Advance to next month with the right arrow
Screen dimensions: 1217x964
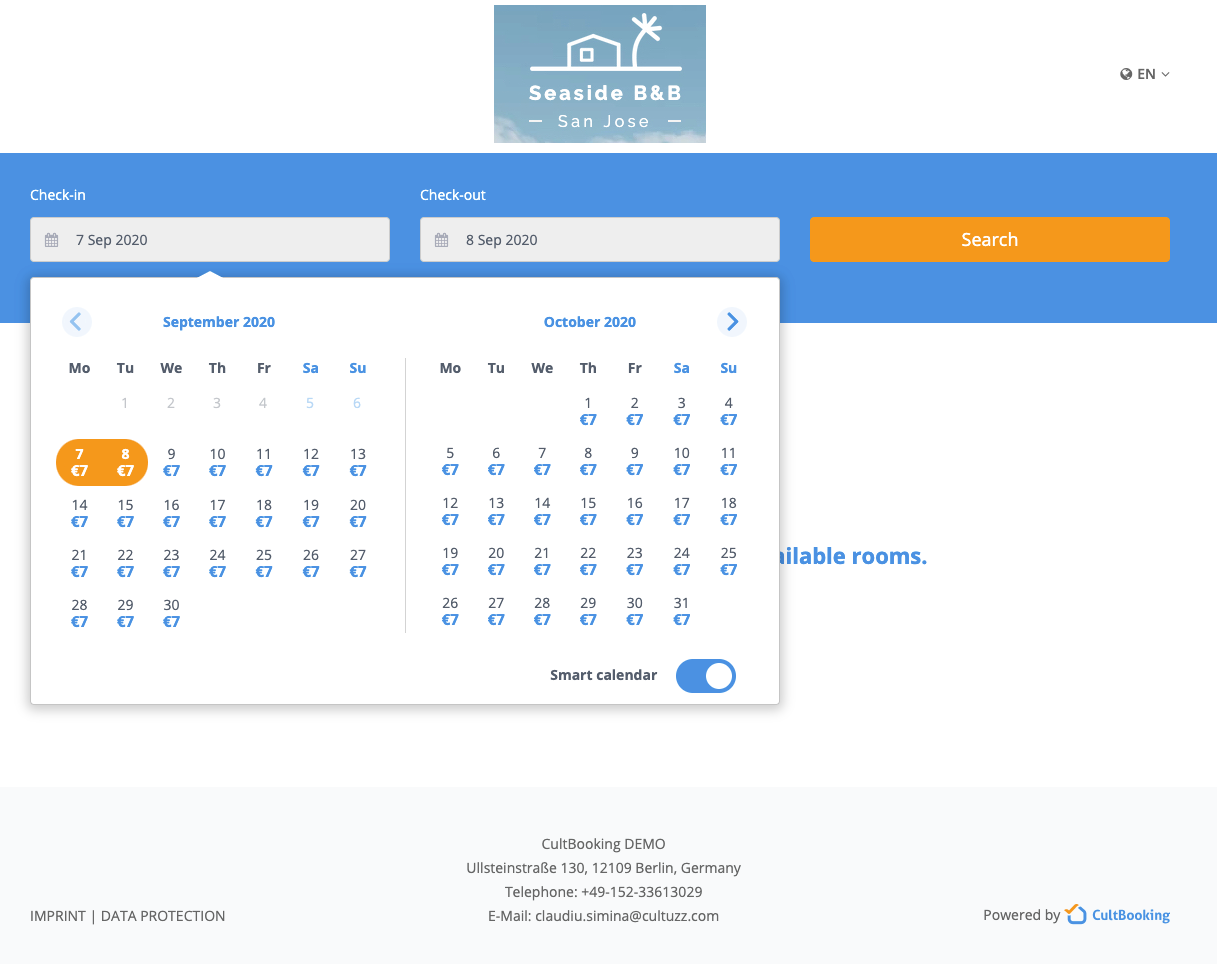pyautogui.click(x=731, y=321)
